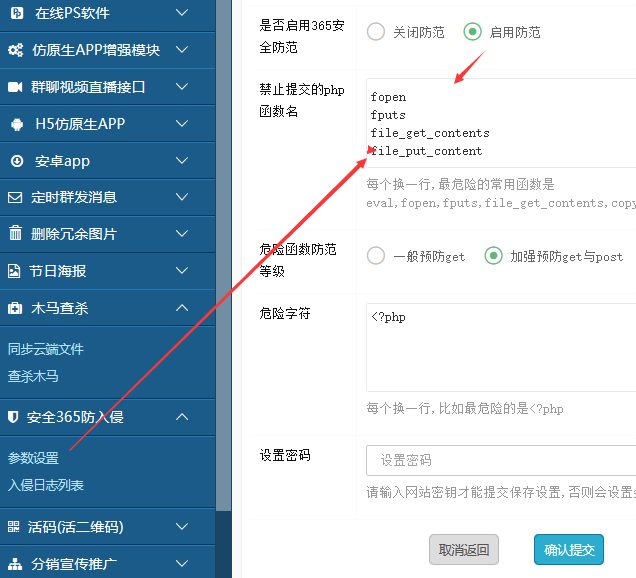Open the 在线PS软件 menu item

107,13
